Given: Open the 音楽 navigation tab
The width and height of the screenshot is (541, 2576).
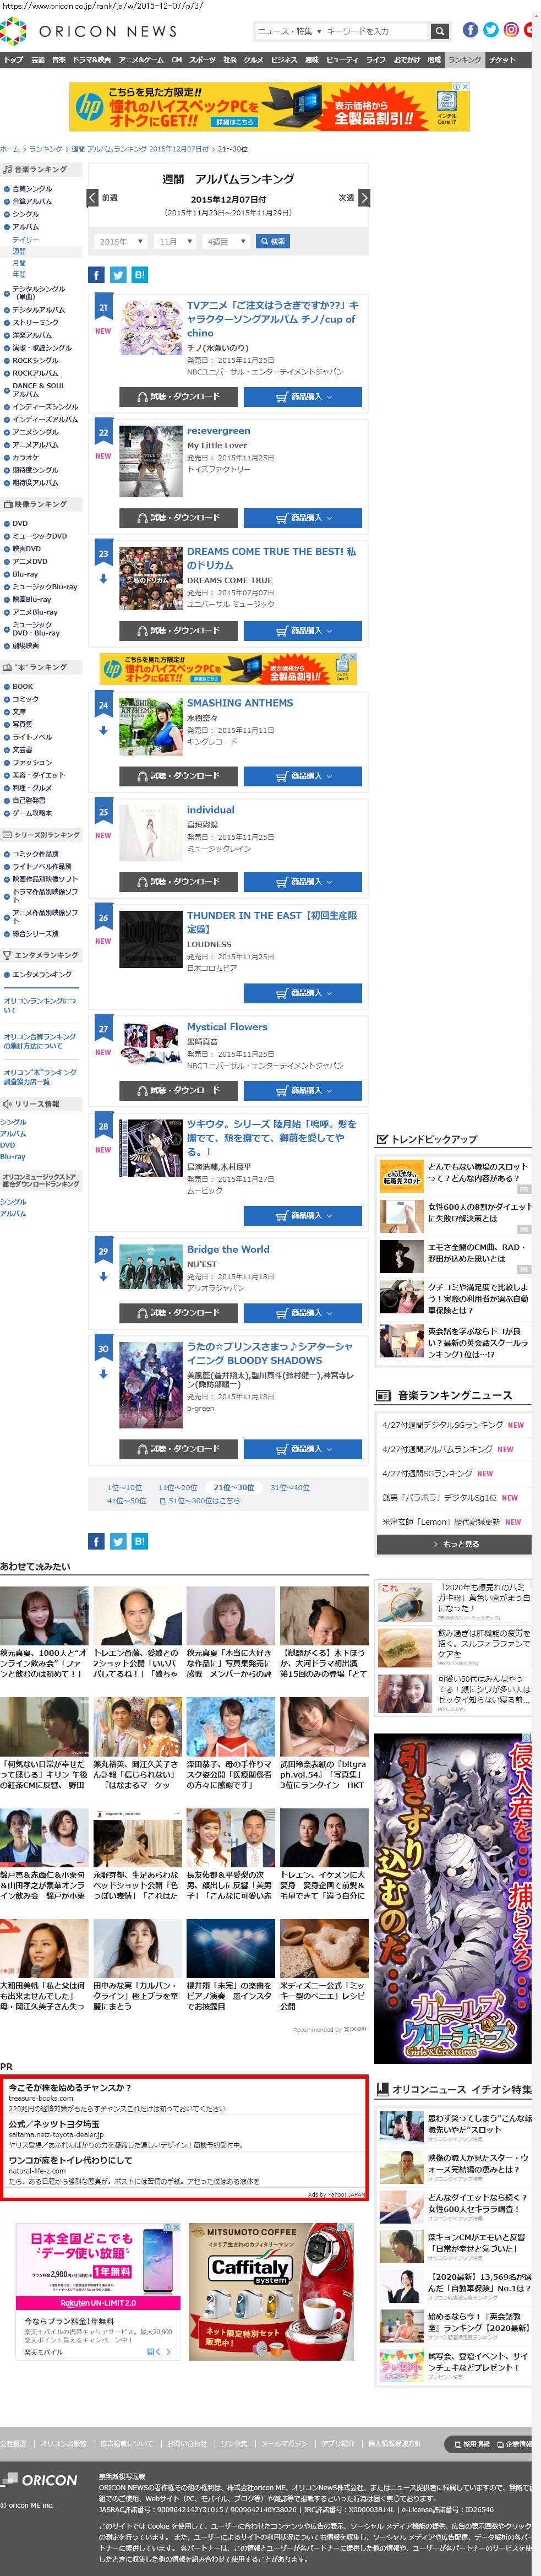Looking at the screenshot, I should 59,60.
